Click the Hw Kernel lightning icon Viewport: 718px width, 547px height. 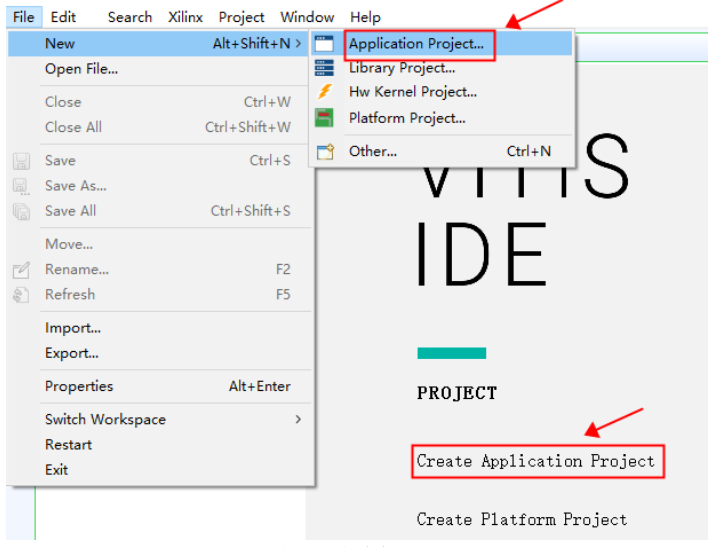tap(325, 92)
